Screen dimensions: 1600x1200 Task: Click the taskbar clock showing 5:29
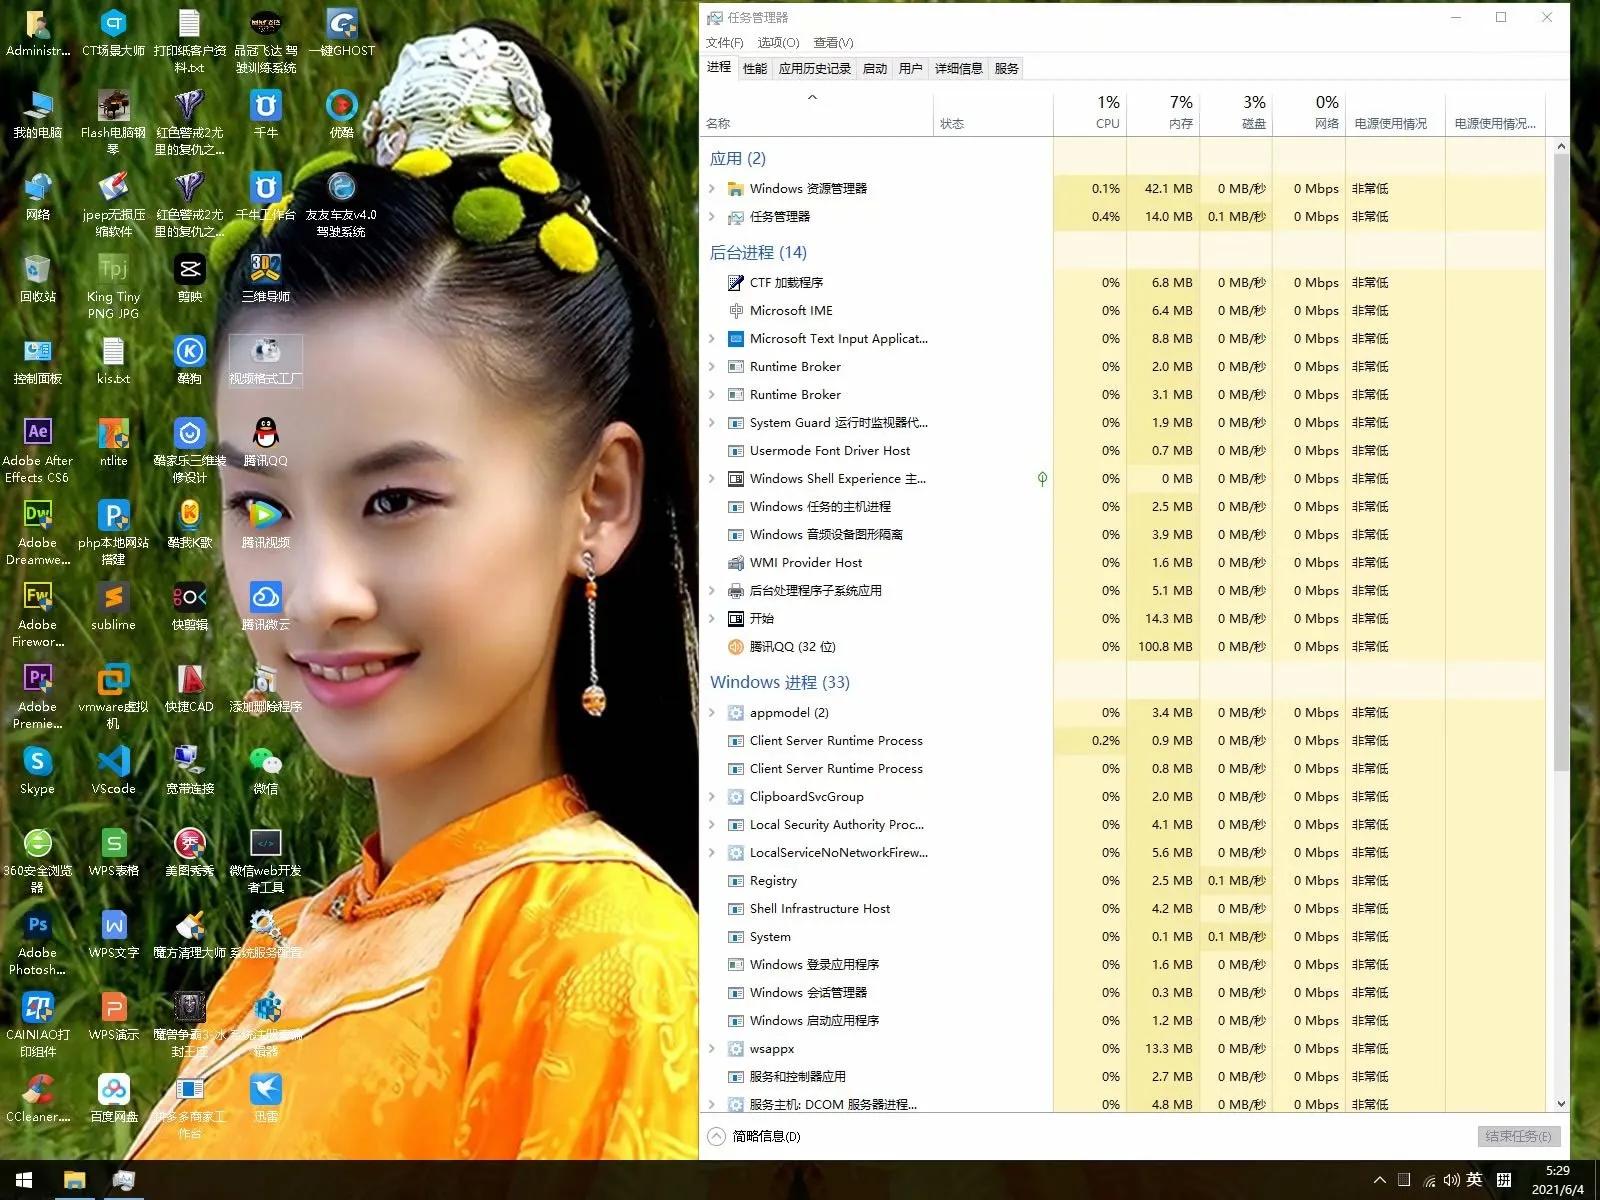tap(1557, 1180)
